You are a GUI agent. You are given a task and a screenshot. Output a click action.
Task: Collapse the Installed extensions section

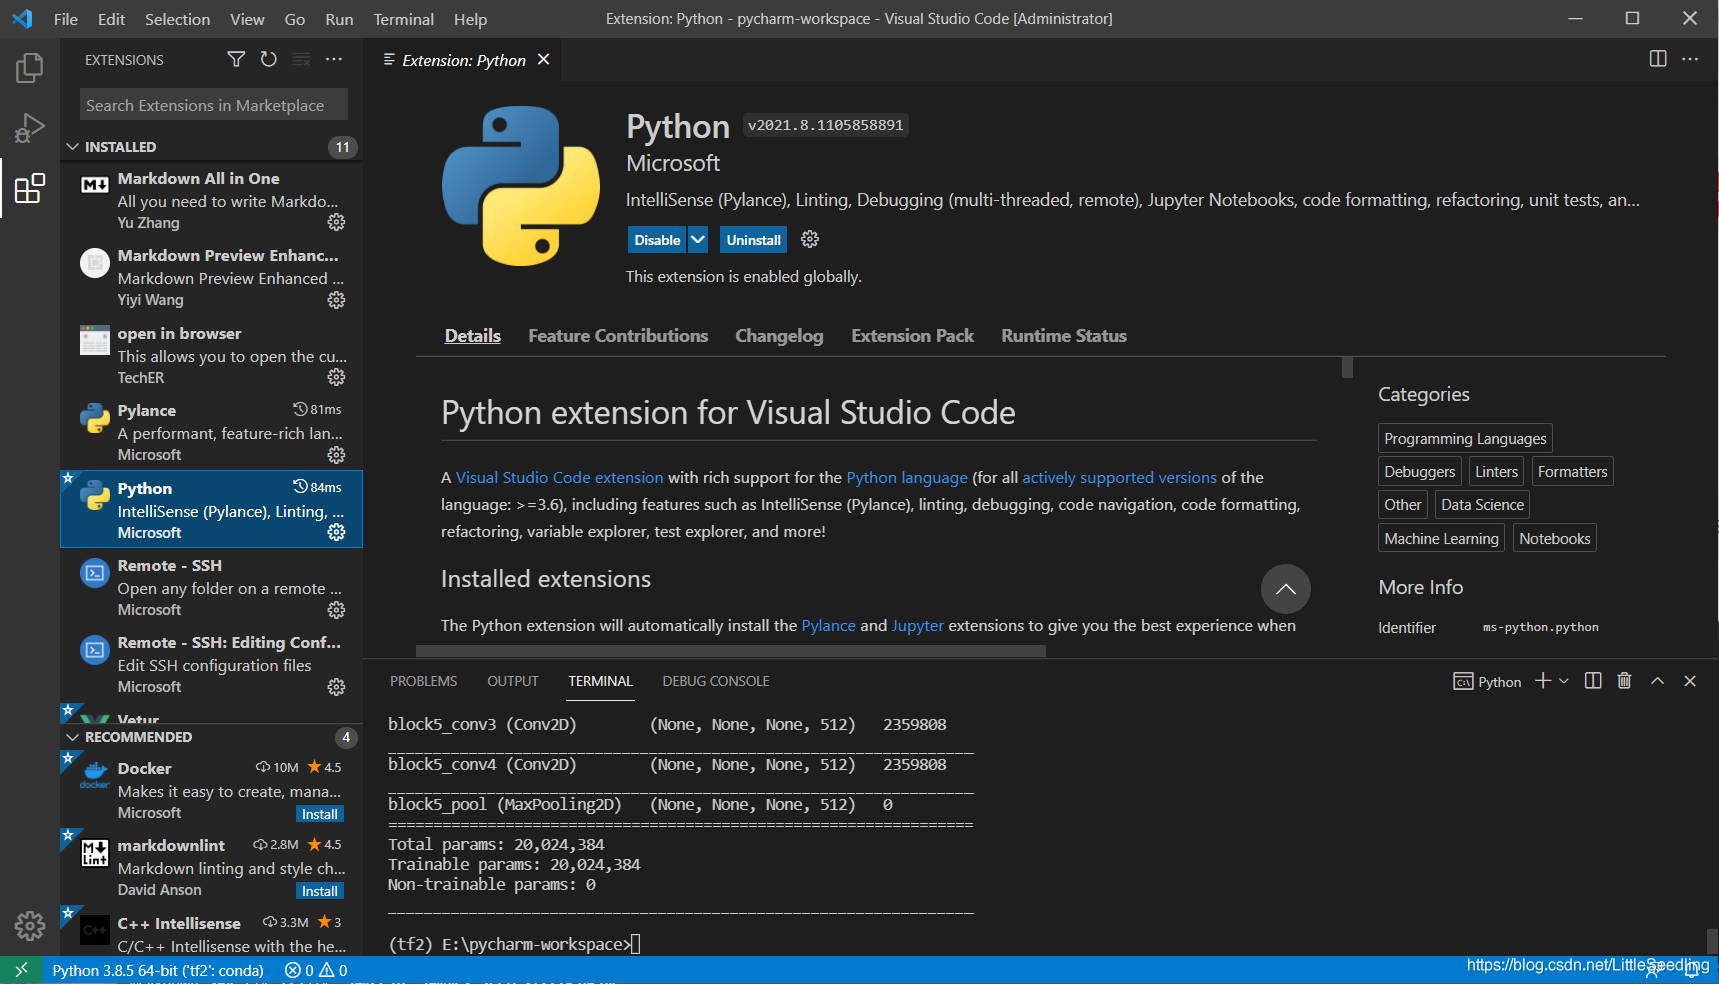tap(72, 147)
